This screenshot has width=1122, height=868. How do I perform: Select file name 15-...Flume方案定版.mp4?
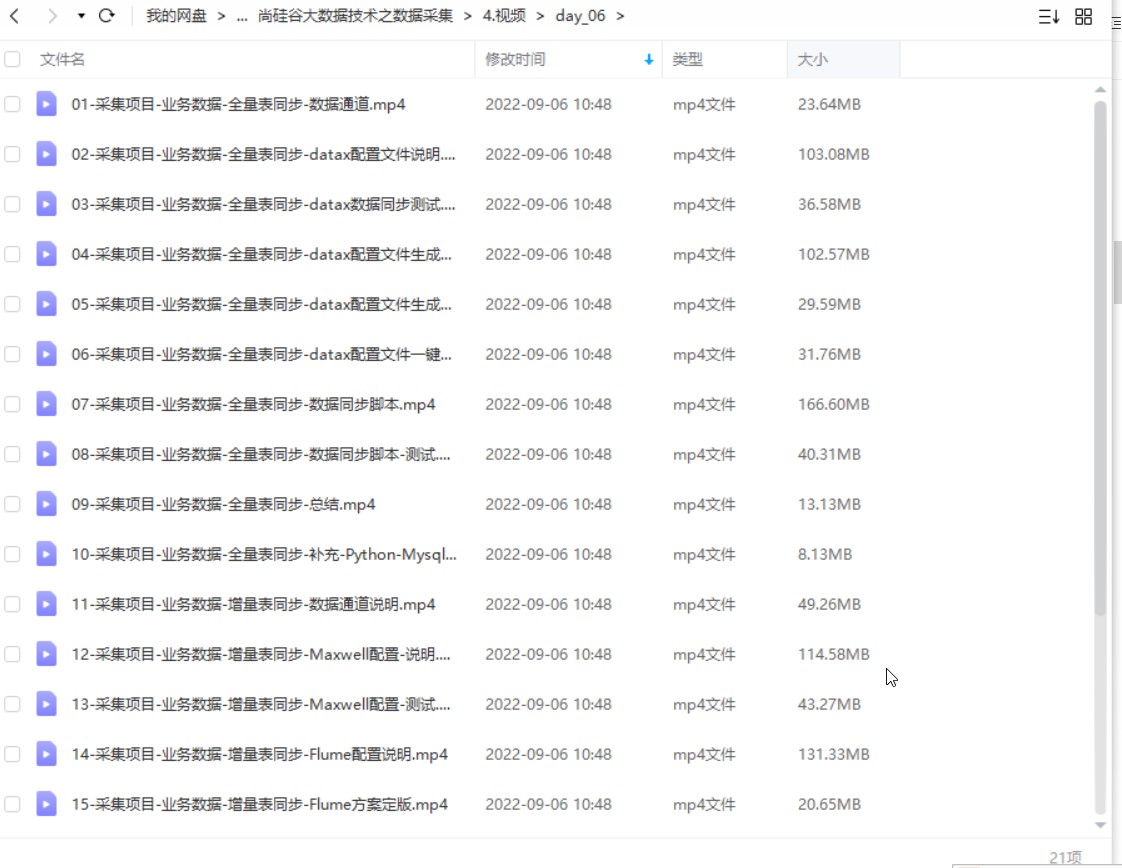260,804
